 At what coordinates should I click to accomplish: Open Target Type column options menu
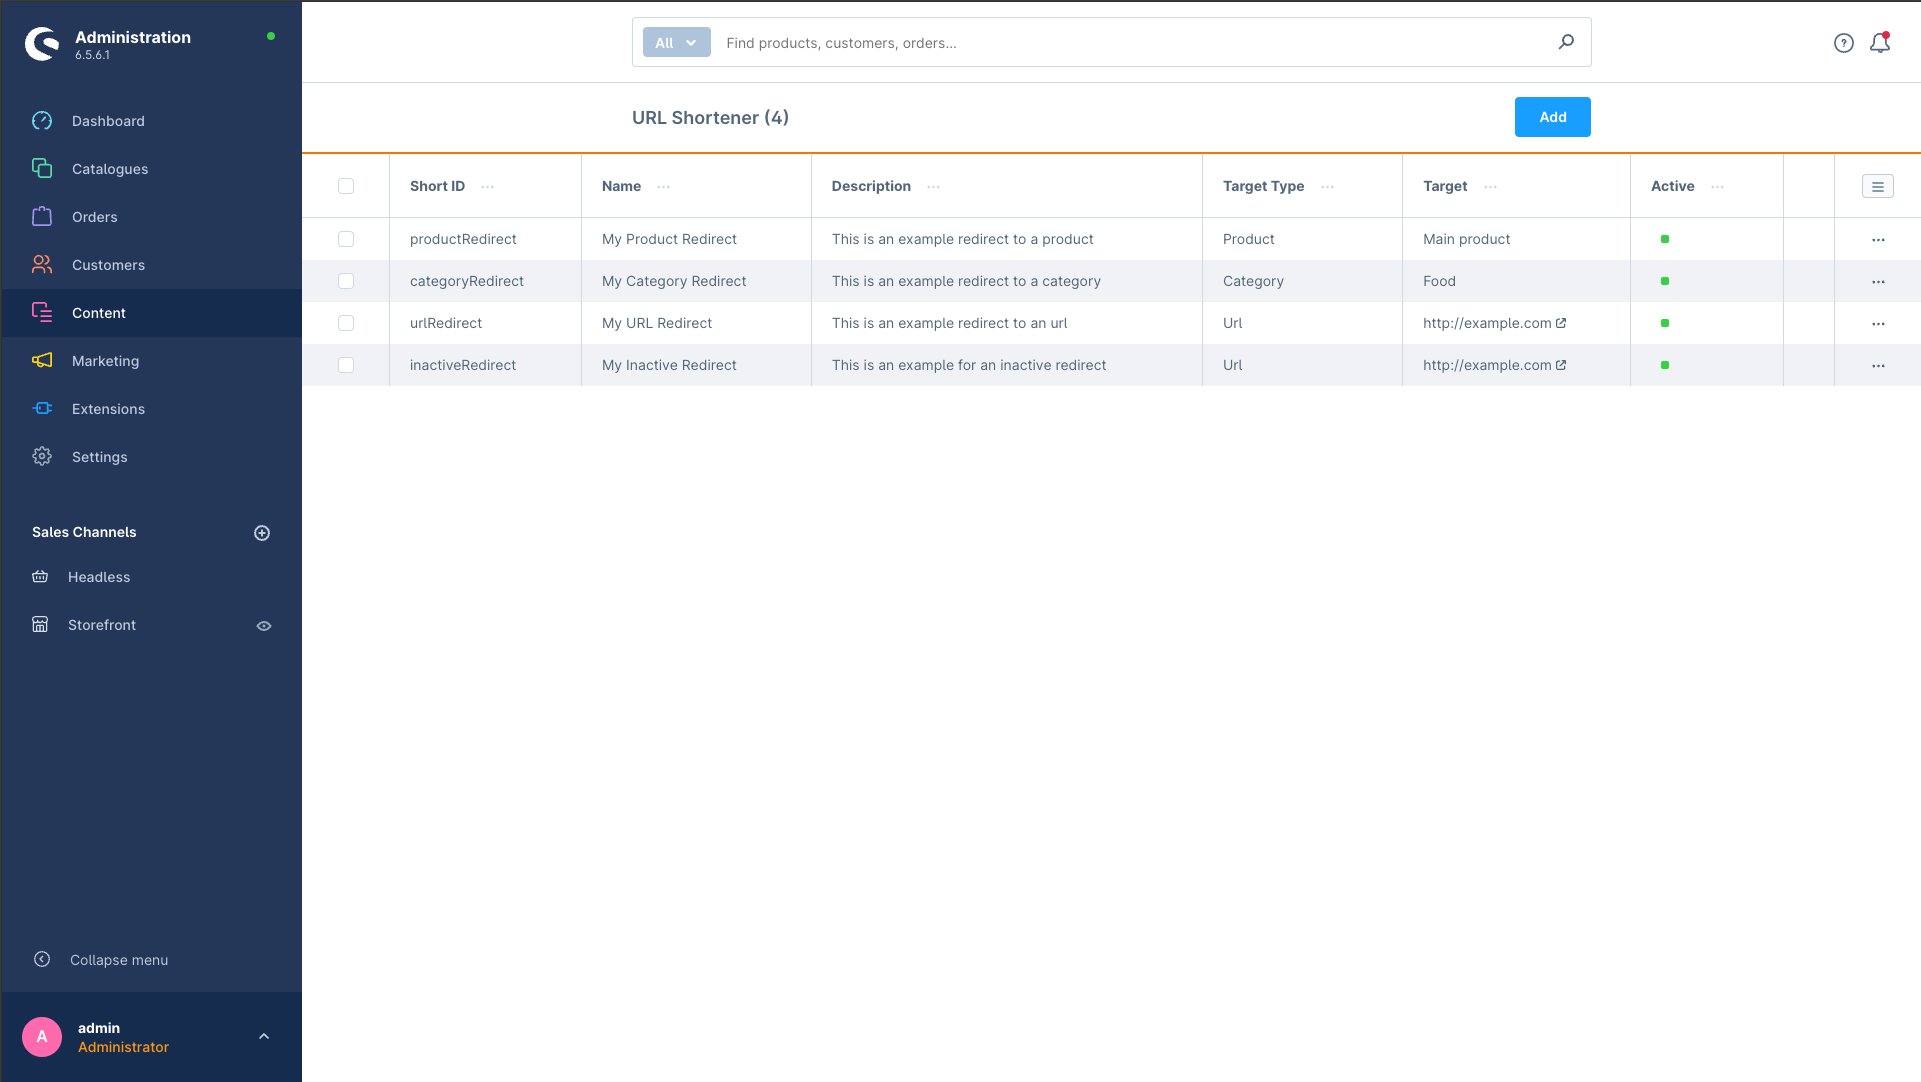pos(1328,187)
